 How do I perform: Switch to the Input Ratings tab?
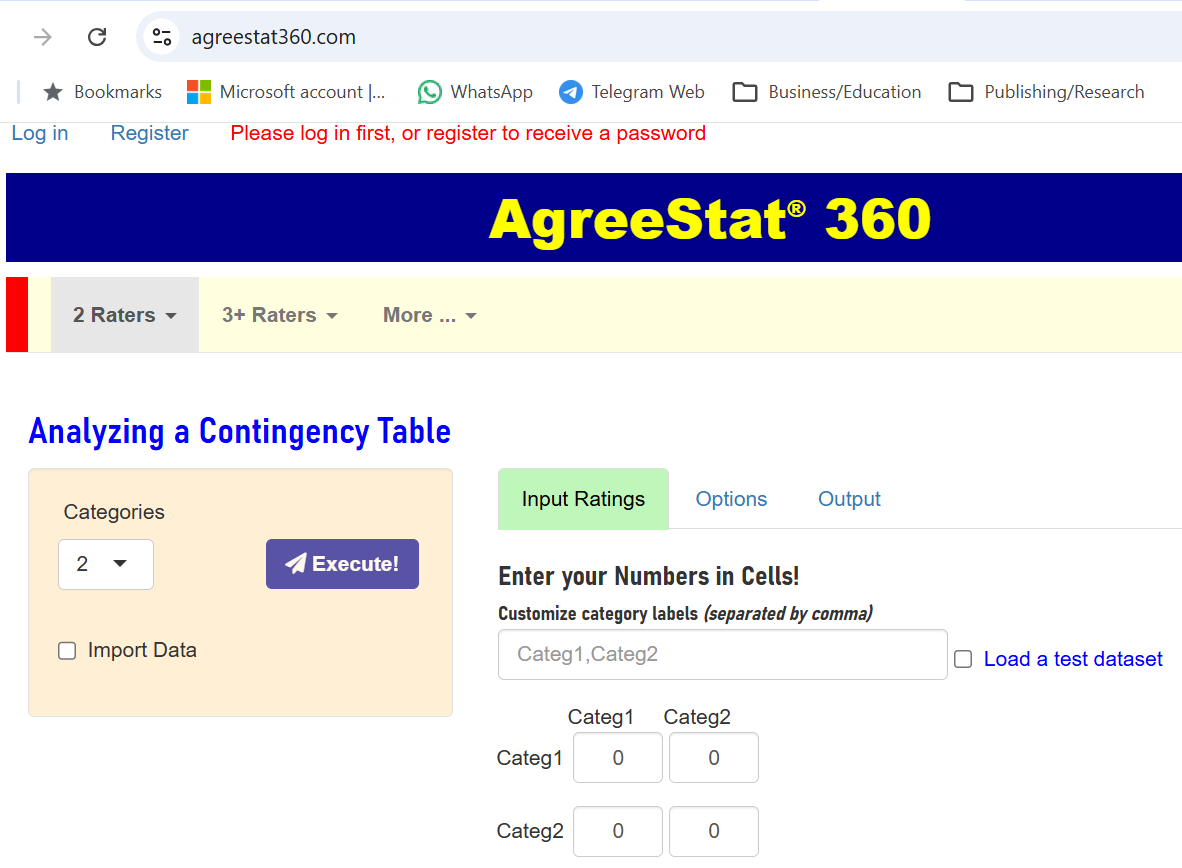coord(583,499)
